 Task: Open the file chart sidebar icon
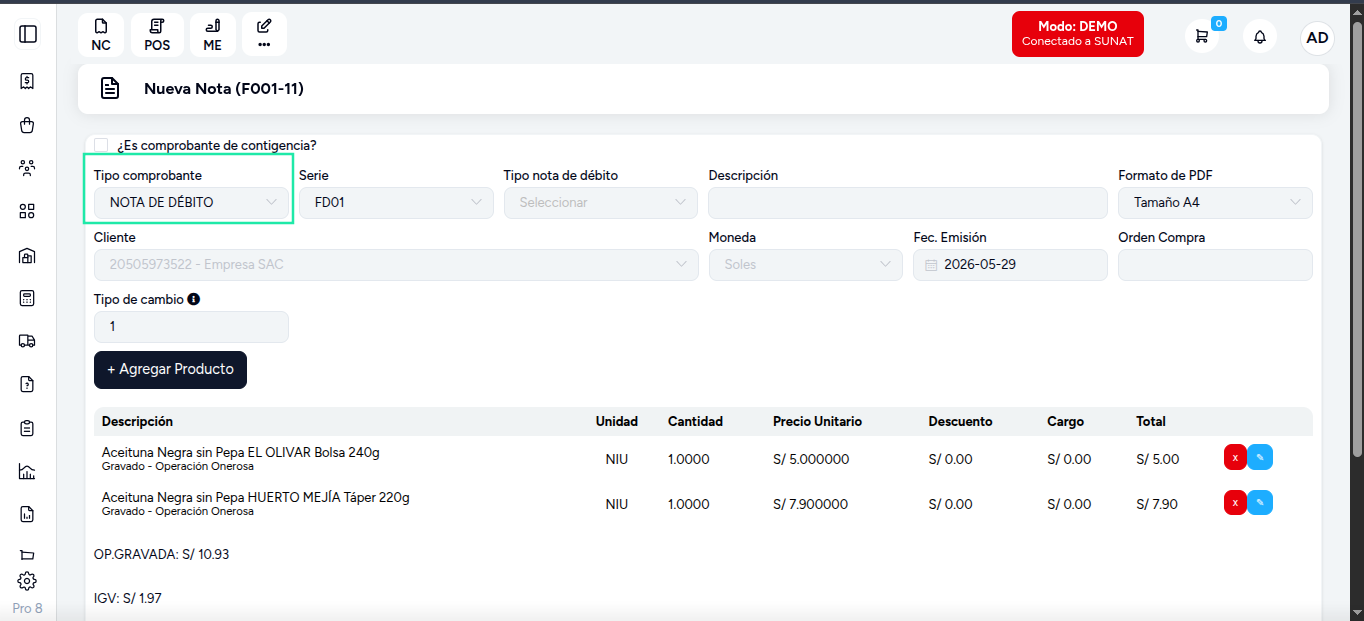pos(28,514)
